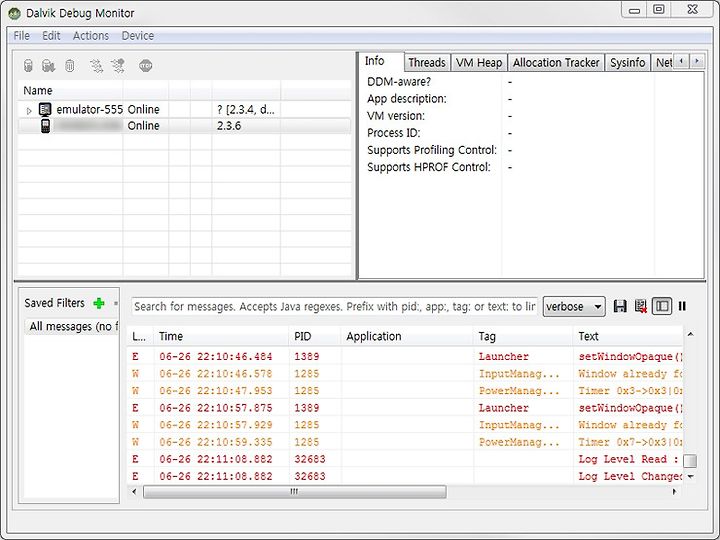This screenshot has height=540, width=720.
Task: Click the Supports HPROF Control label
Action: click(x=429, y=167)
